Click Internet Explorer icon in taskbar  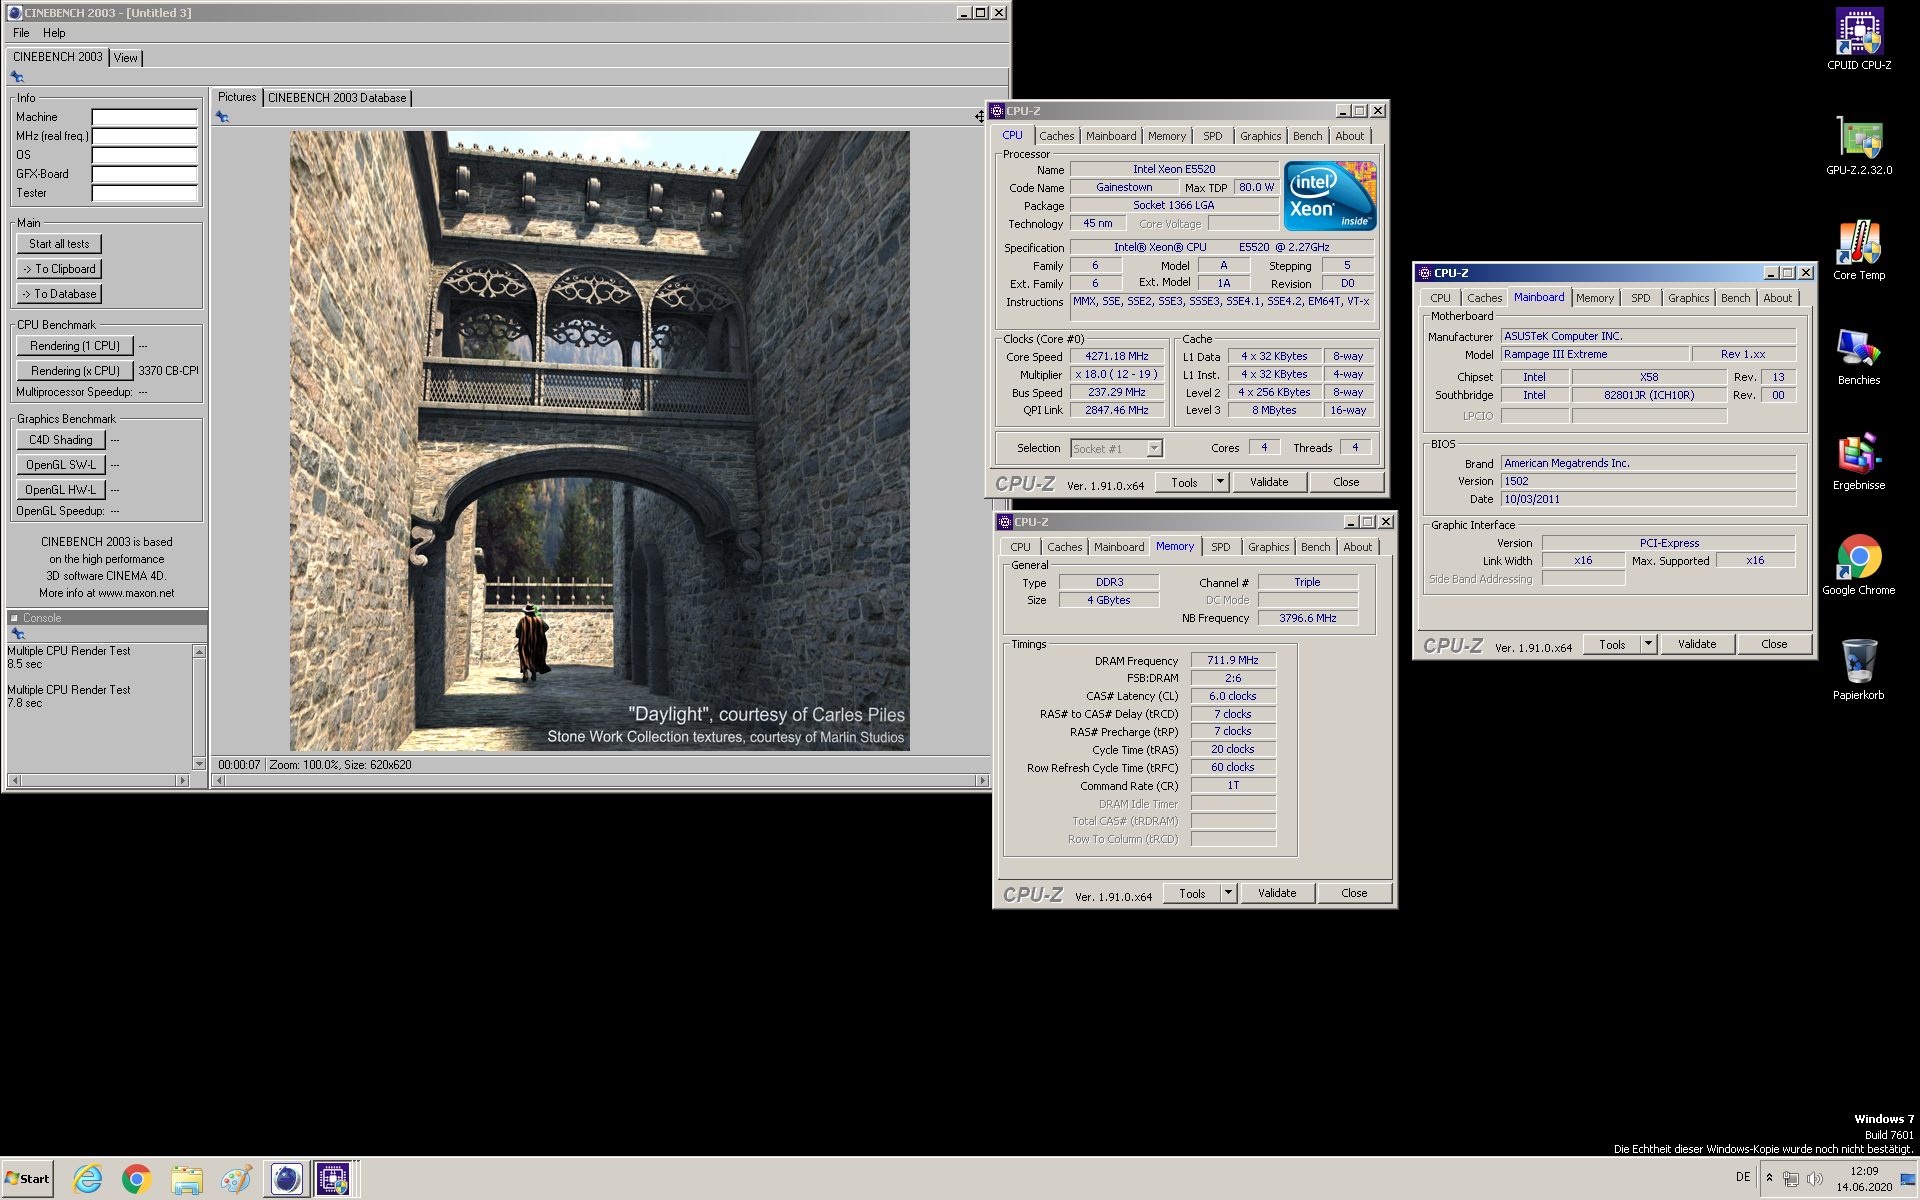click(x=88, y=1179)
